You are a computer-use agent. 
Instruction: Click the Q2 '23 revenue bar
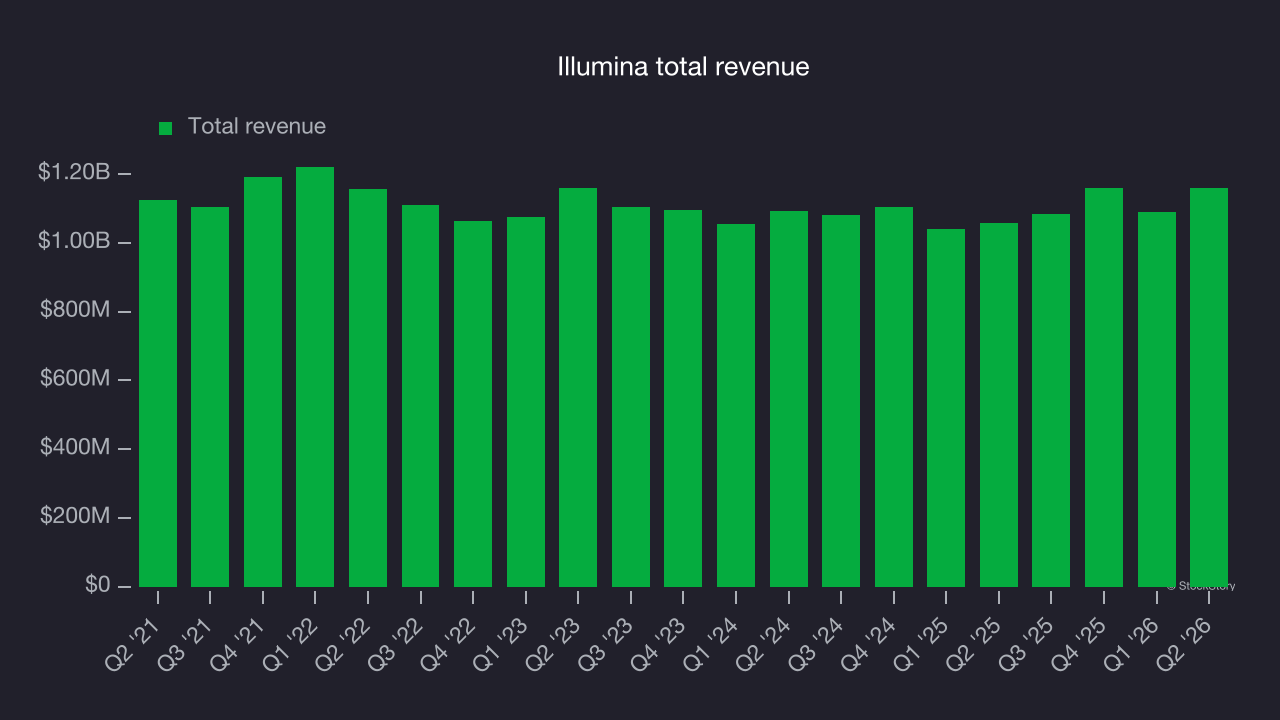tap(578, 387)
